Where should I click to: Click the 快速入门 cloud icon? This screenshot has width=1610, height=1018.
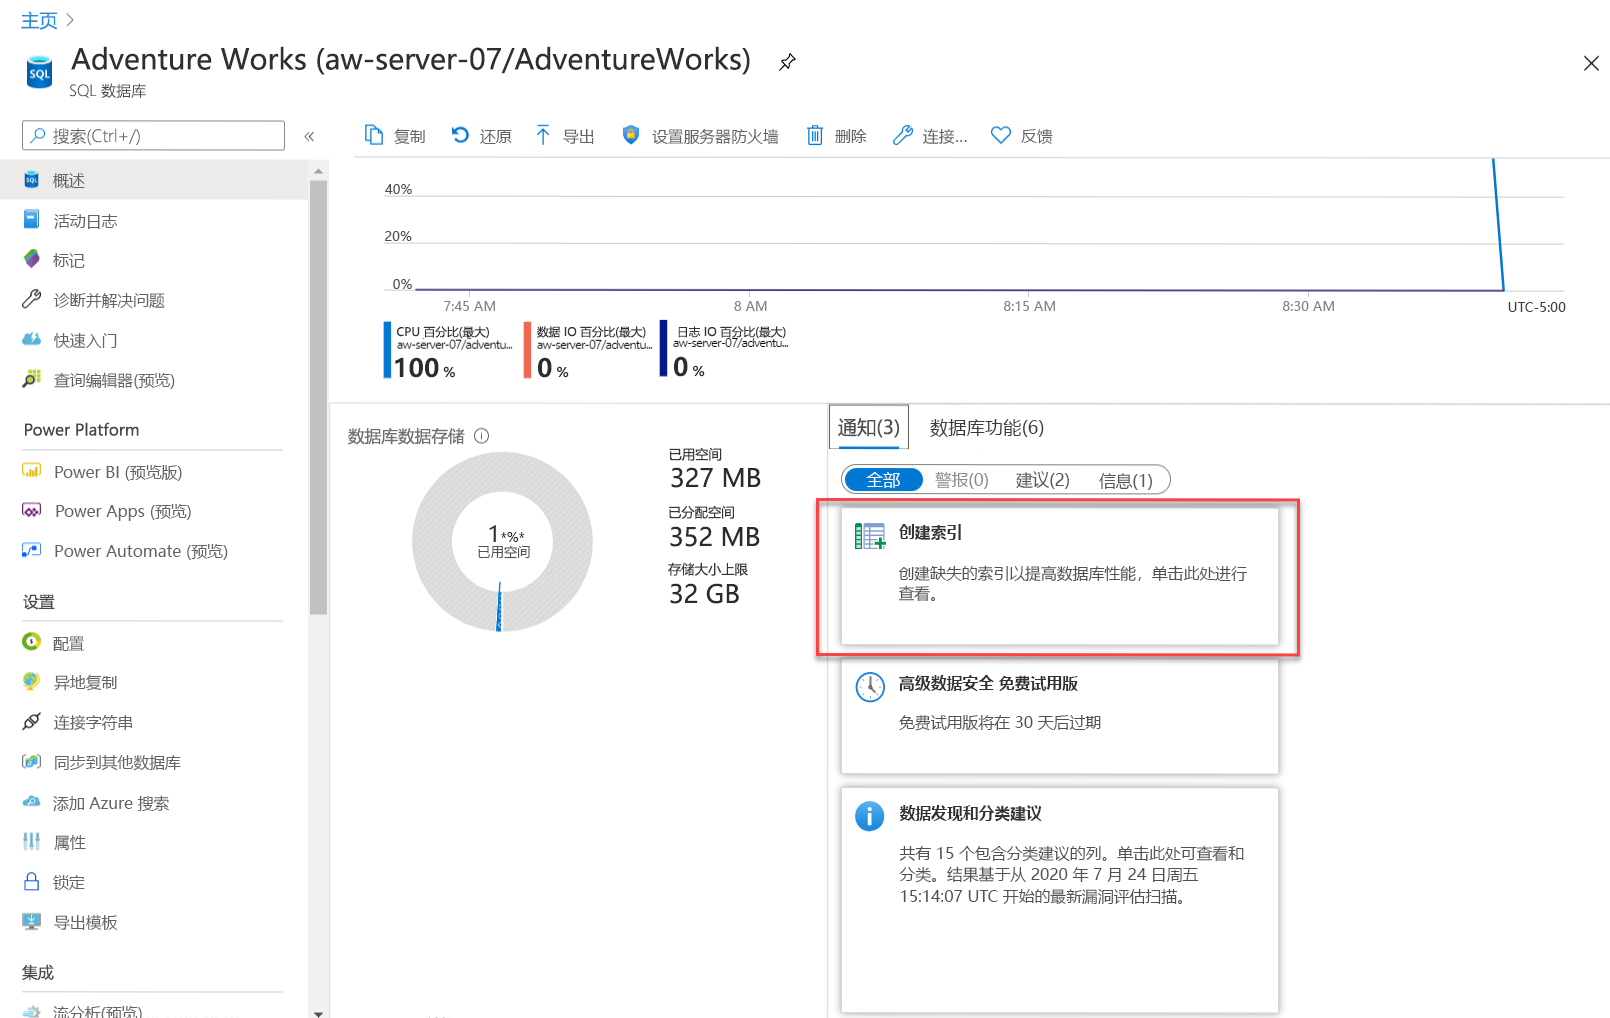pos(32,340)
